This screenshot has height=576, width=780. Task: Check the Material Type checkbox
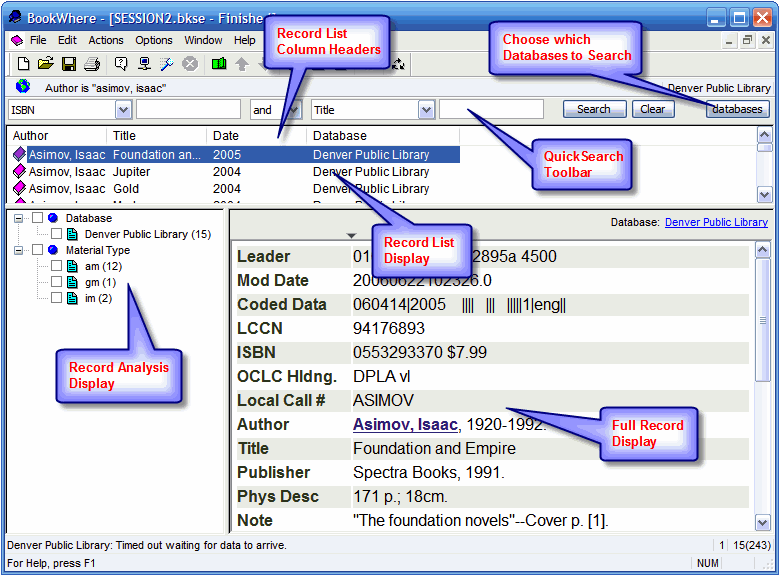[x=37, y=250]
